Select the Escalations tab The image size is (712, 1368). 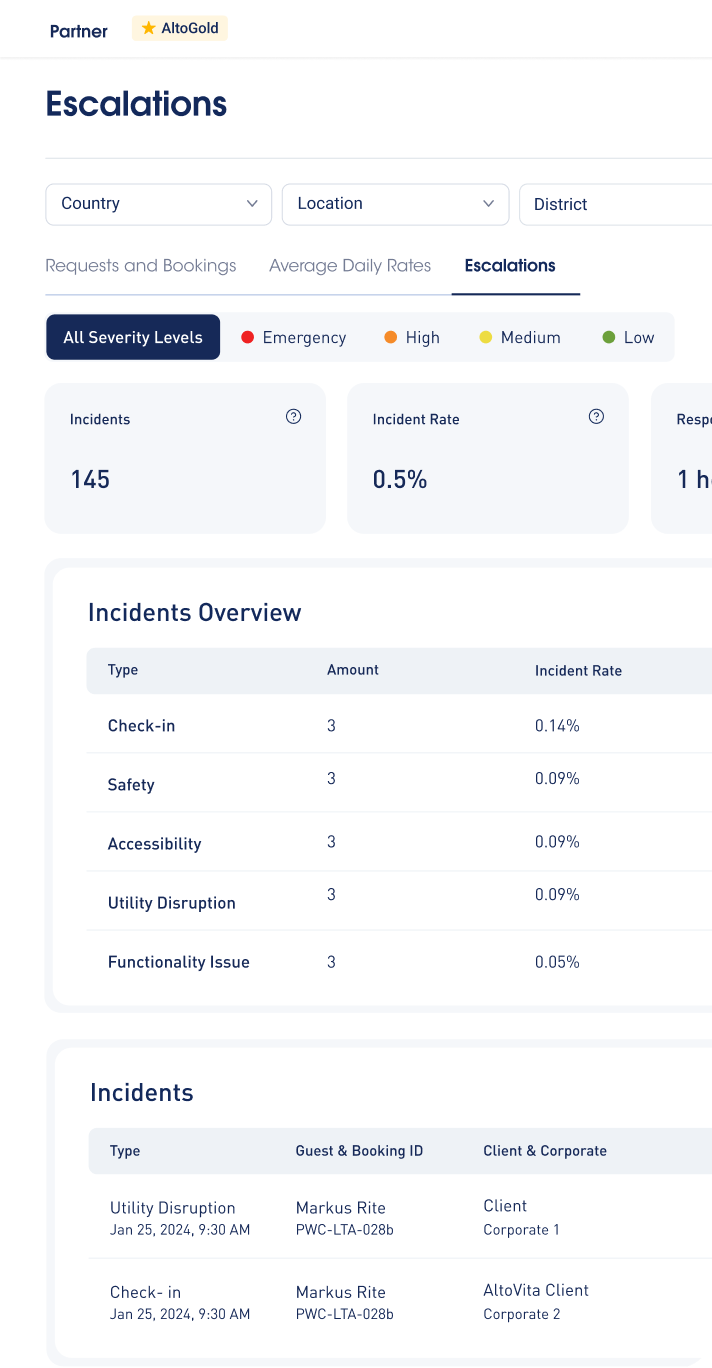[510, 266]
